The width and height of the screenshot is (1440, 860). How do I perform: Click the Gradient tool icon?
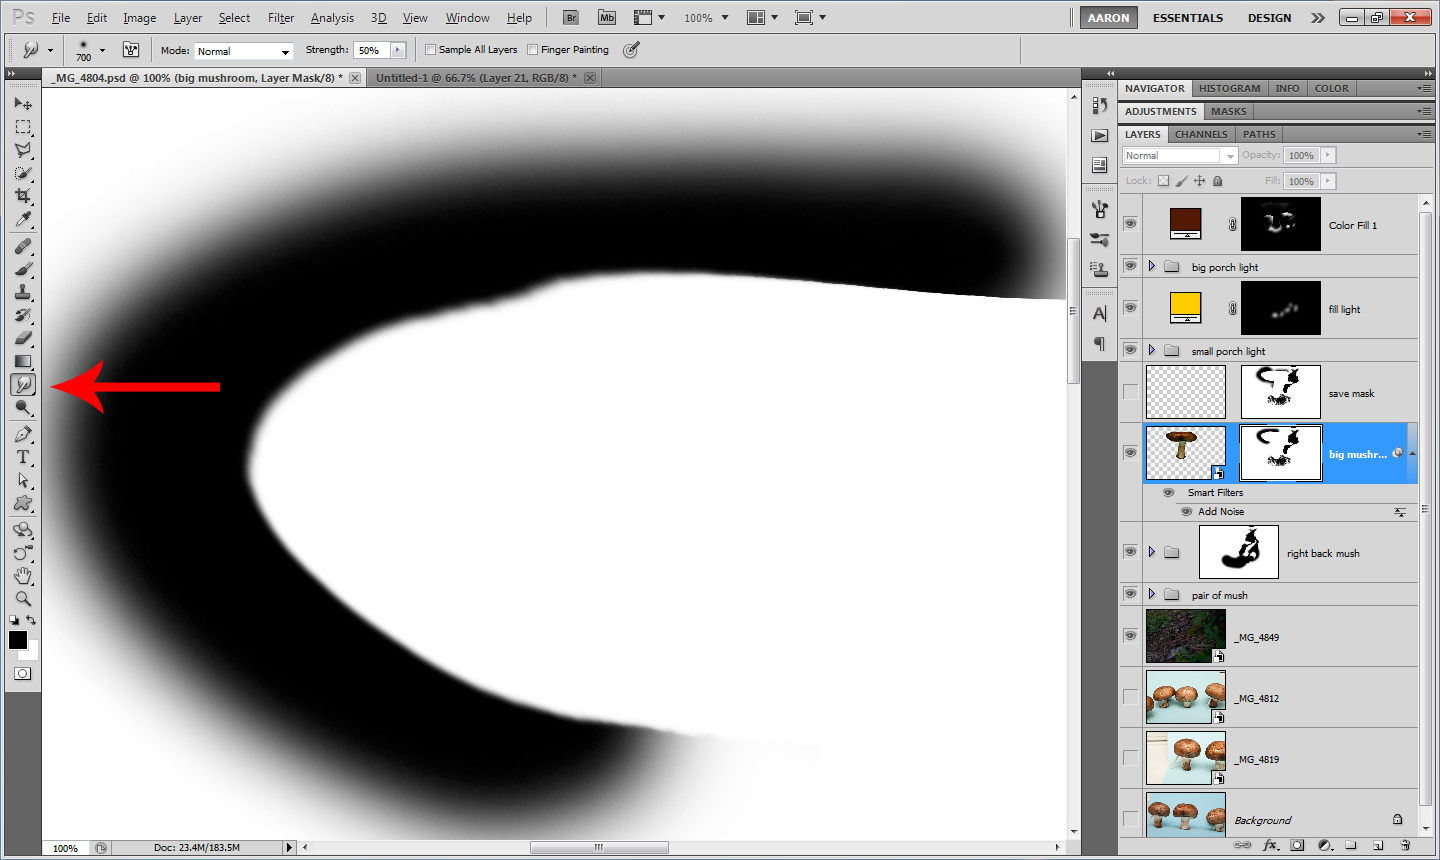[x=23, y=361]
